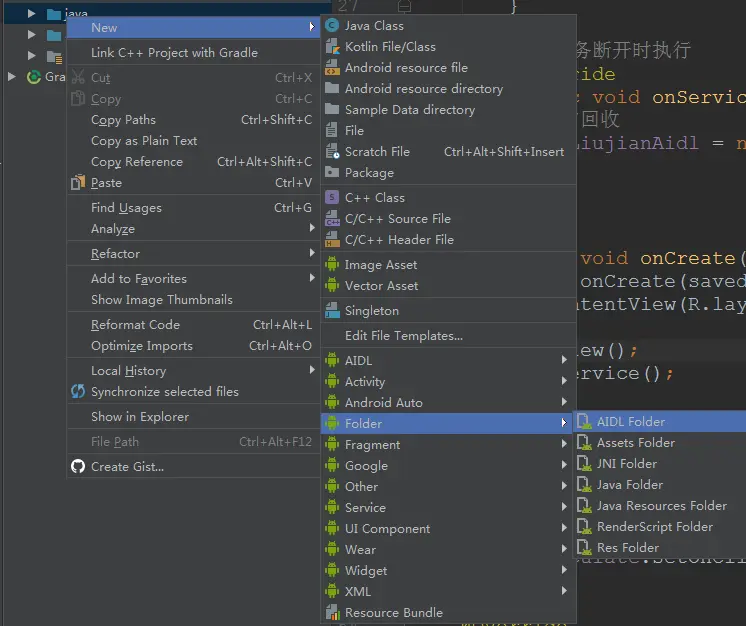The image size is (746, 626).
Task: Click the Resource Bundle icon
Action: point(332,612)
